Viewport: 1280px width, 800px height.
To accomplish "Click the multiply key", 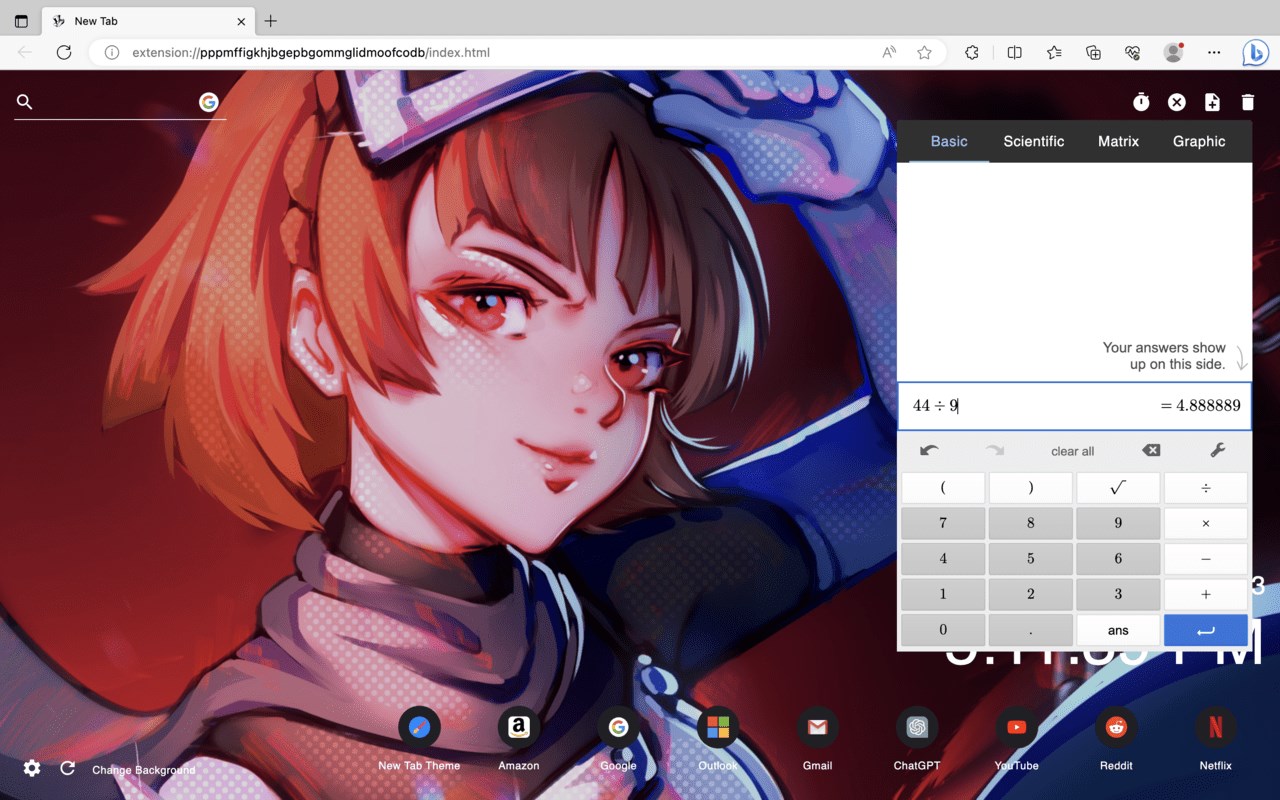I will (x=1206, y=523).
